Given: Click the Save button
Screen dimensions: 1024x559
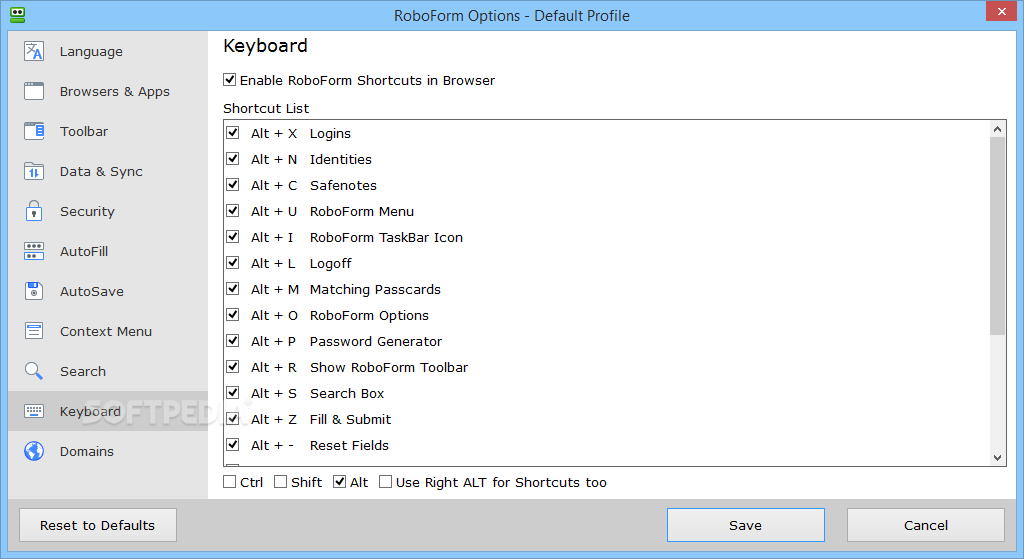Looking at the screenshot, I should pyautogui.click(x=746, y=525).
